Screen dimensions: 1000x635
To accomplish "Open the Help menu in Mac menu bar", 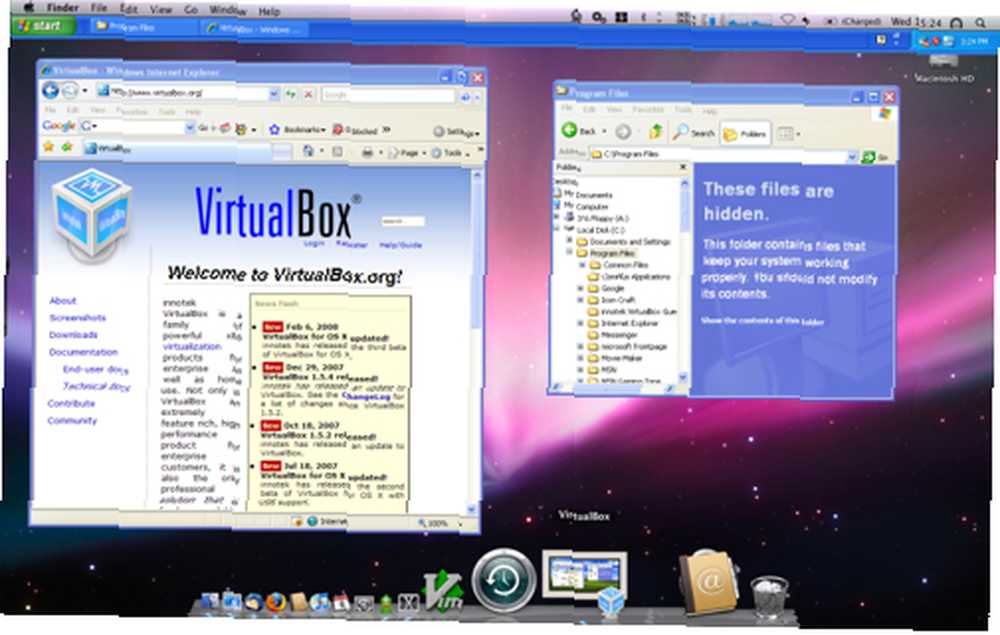I will pyautogui.click(x=269, y=11).
